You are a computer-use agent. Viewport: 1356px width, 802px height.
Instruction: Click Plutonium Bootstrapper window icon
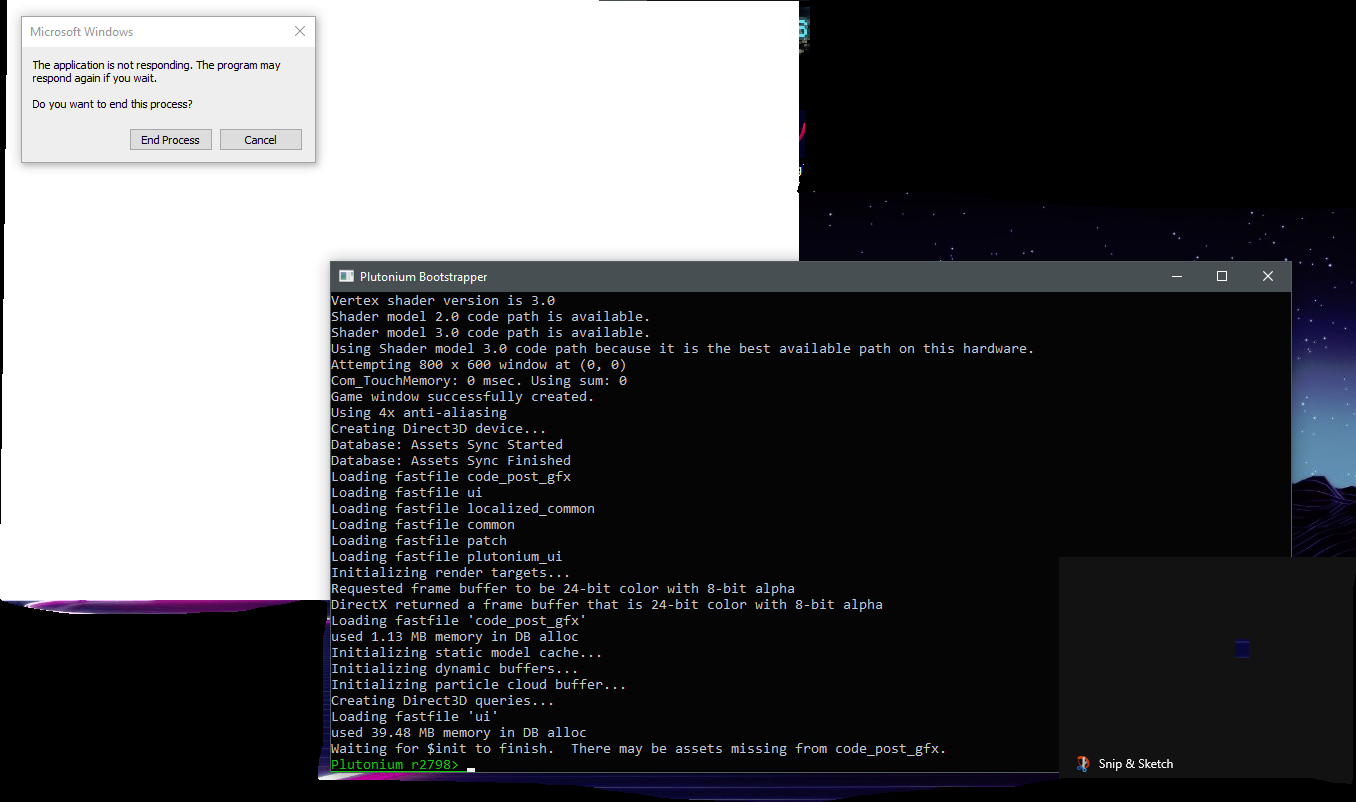point(346,276)
